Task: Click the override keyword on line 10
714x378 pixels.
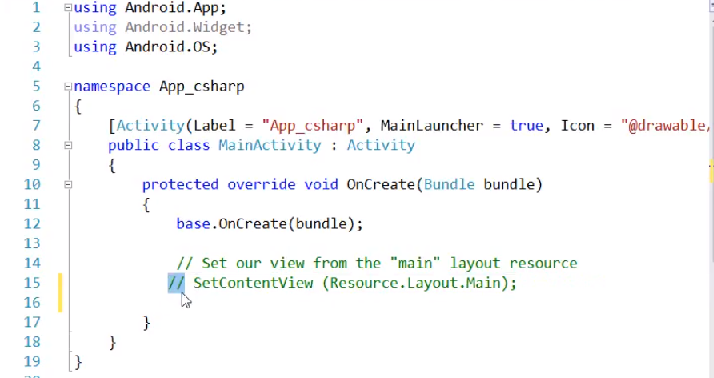Action: (x=261, y=184)
